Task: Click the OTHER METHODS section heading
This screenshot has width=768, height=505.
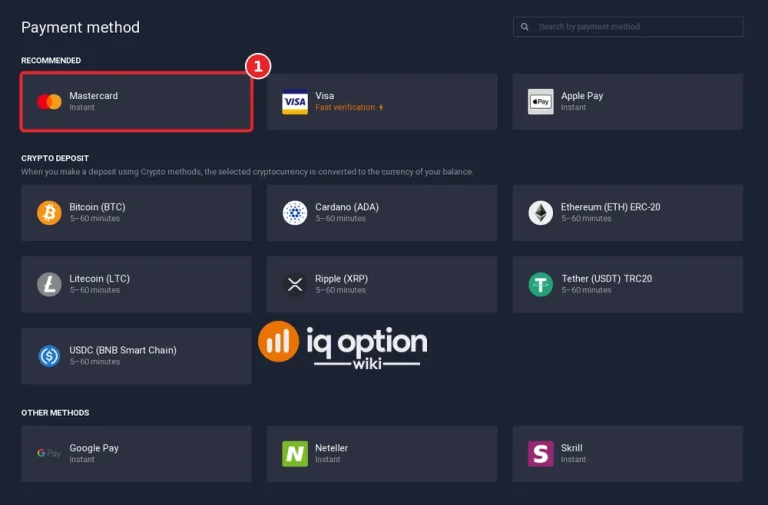Action: [55, 412]
